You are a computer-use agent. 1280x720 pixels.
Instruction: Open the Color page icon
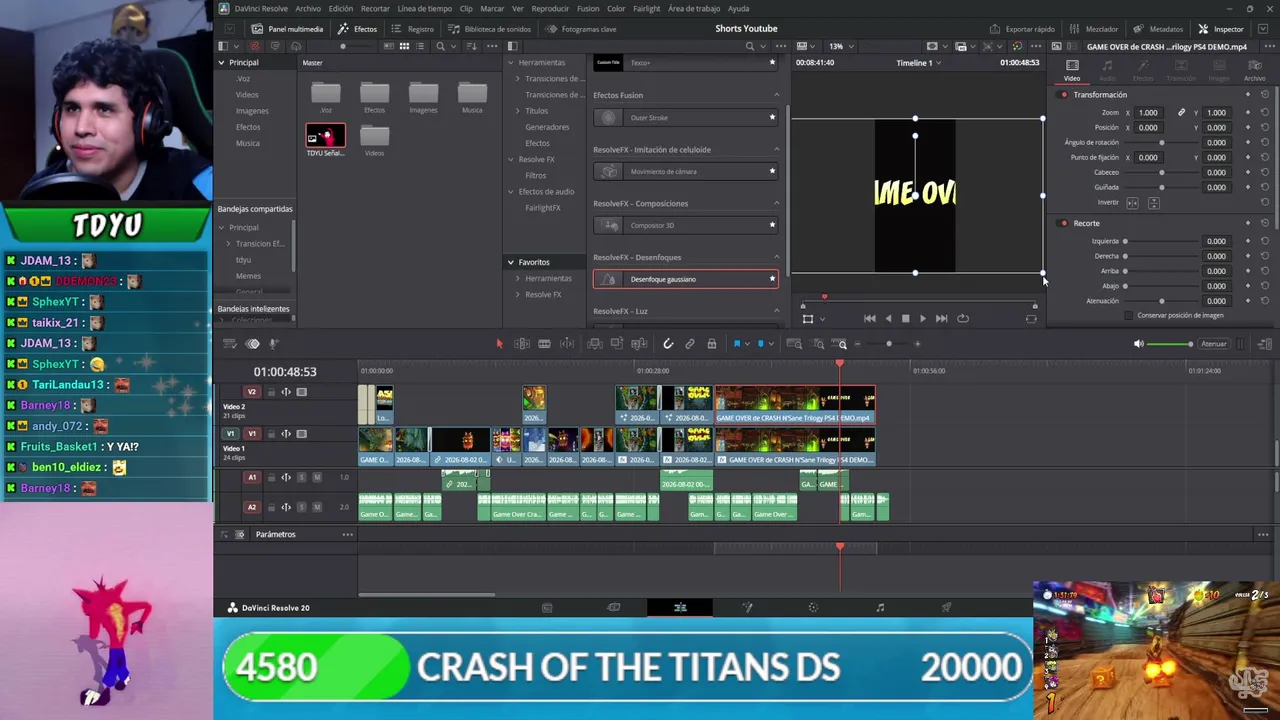(813, 607)
